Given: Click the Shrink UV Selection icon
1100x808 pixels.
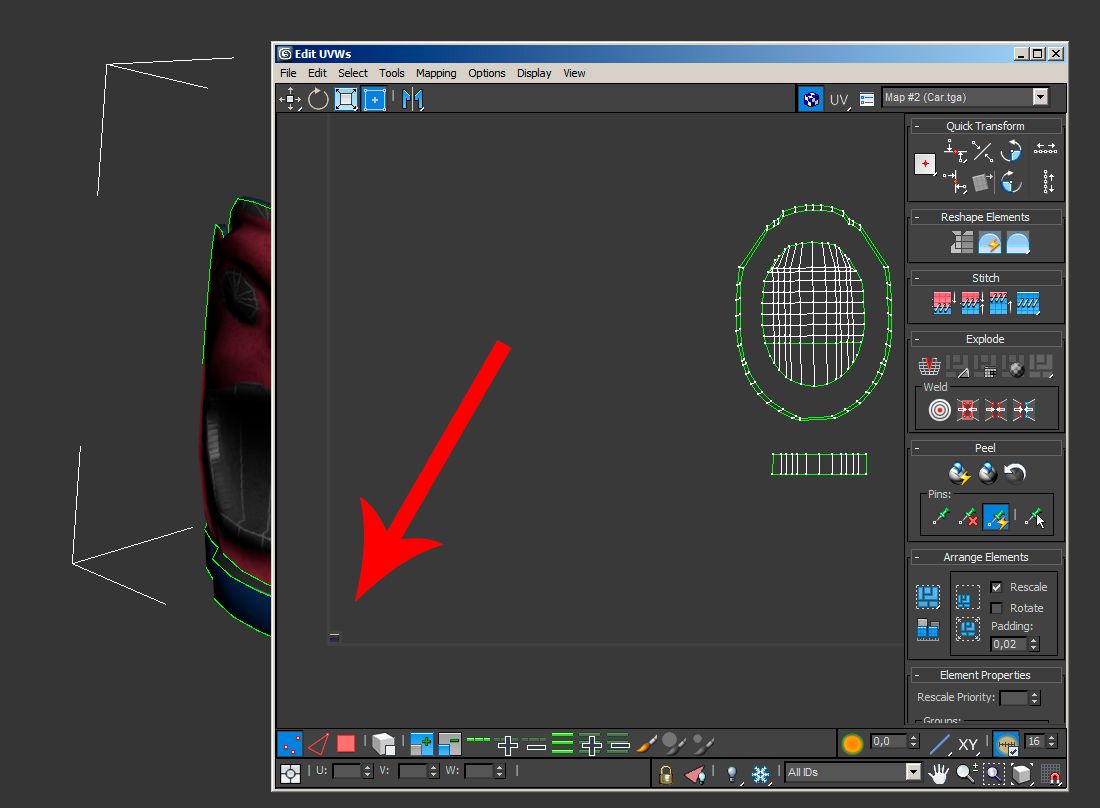Looking at the screenshot, I should pos(450,743).
